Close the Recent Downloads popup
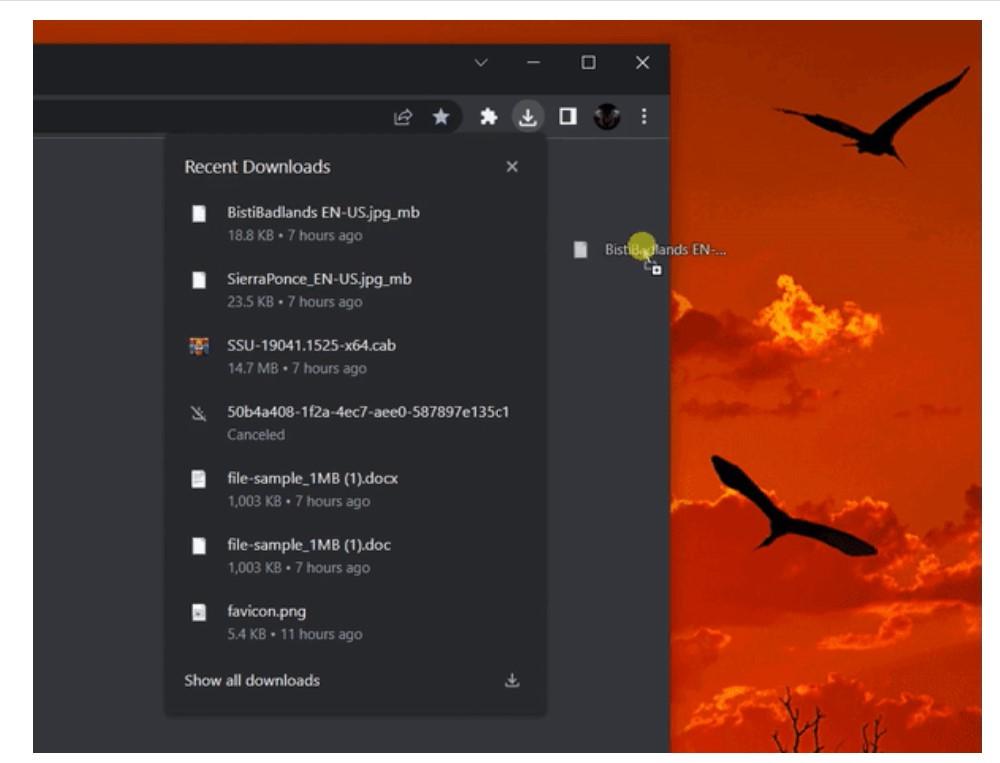Image resolution: width=1000 pixels, height=763 pixels. click(x=512, y=167)
